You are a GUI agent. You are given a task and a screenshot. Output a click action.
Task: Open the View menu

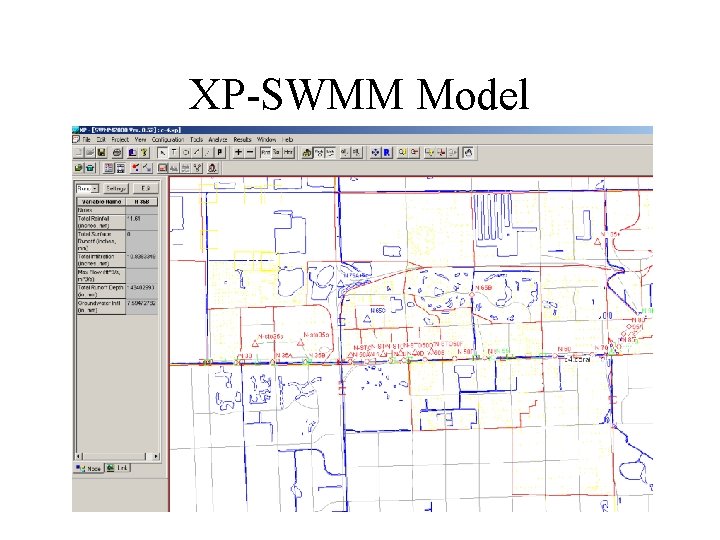141,140
